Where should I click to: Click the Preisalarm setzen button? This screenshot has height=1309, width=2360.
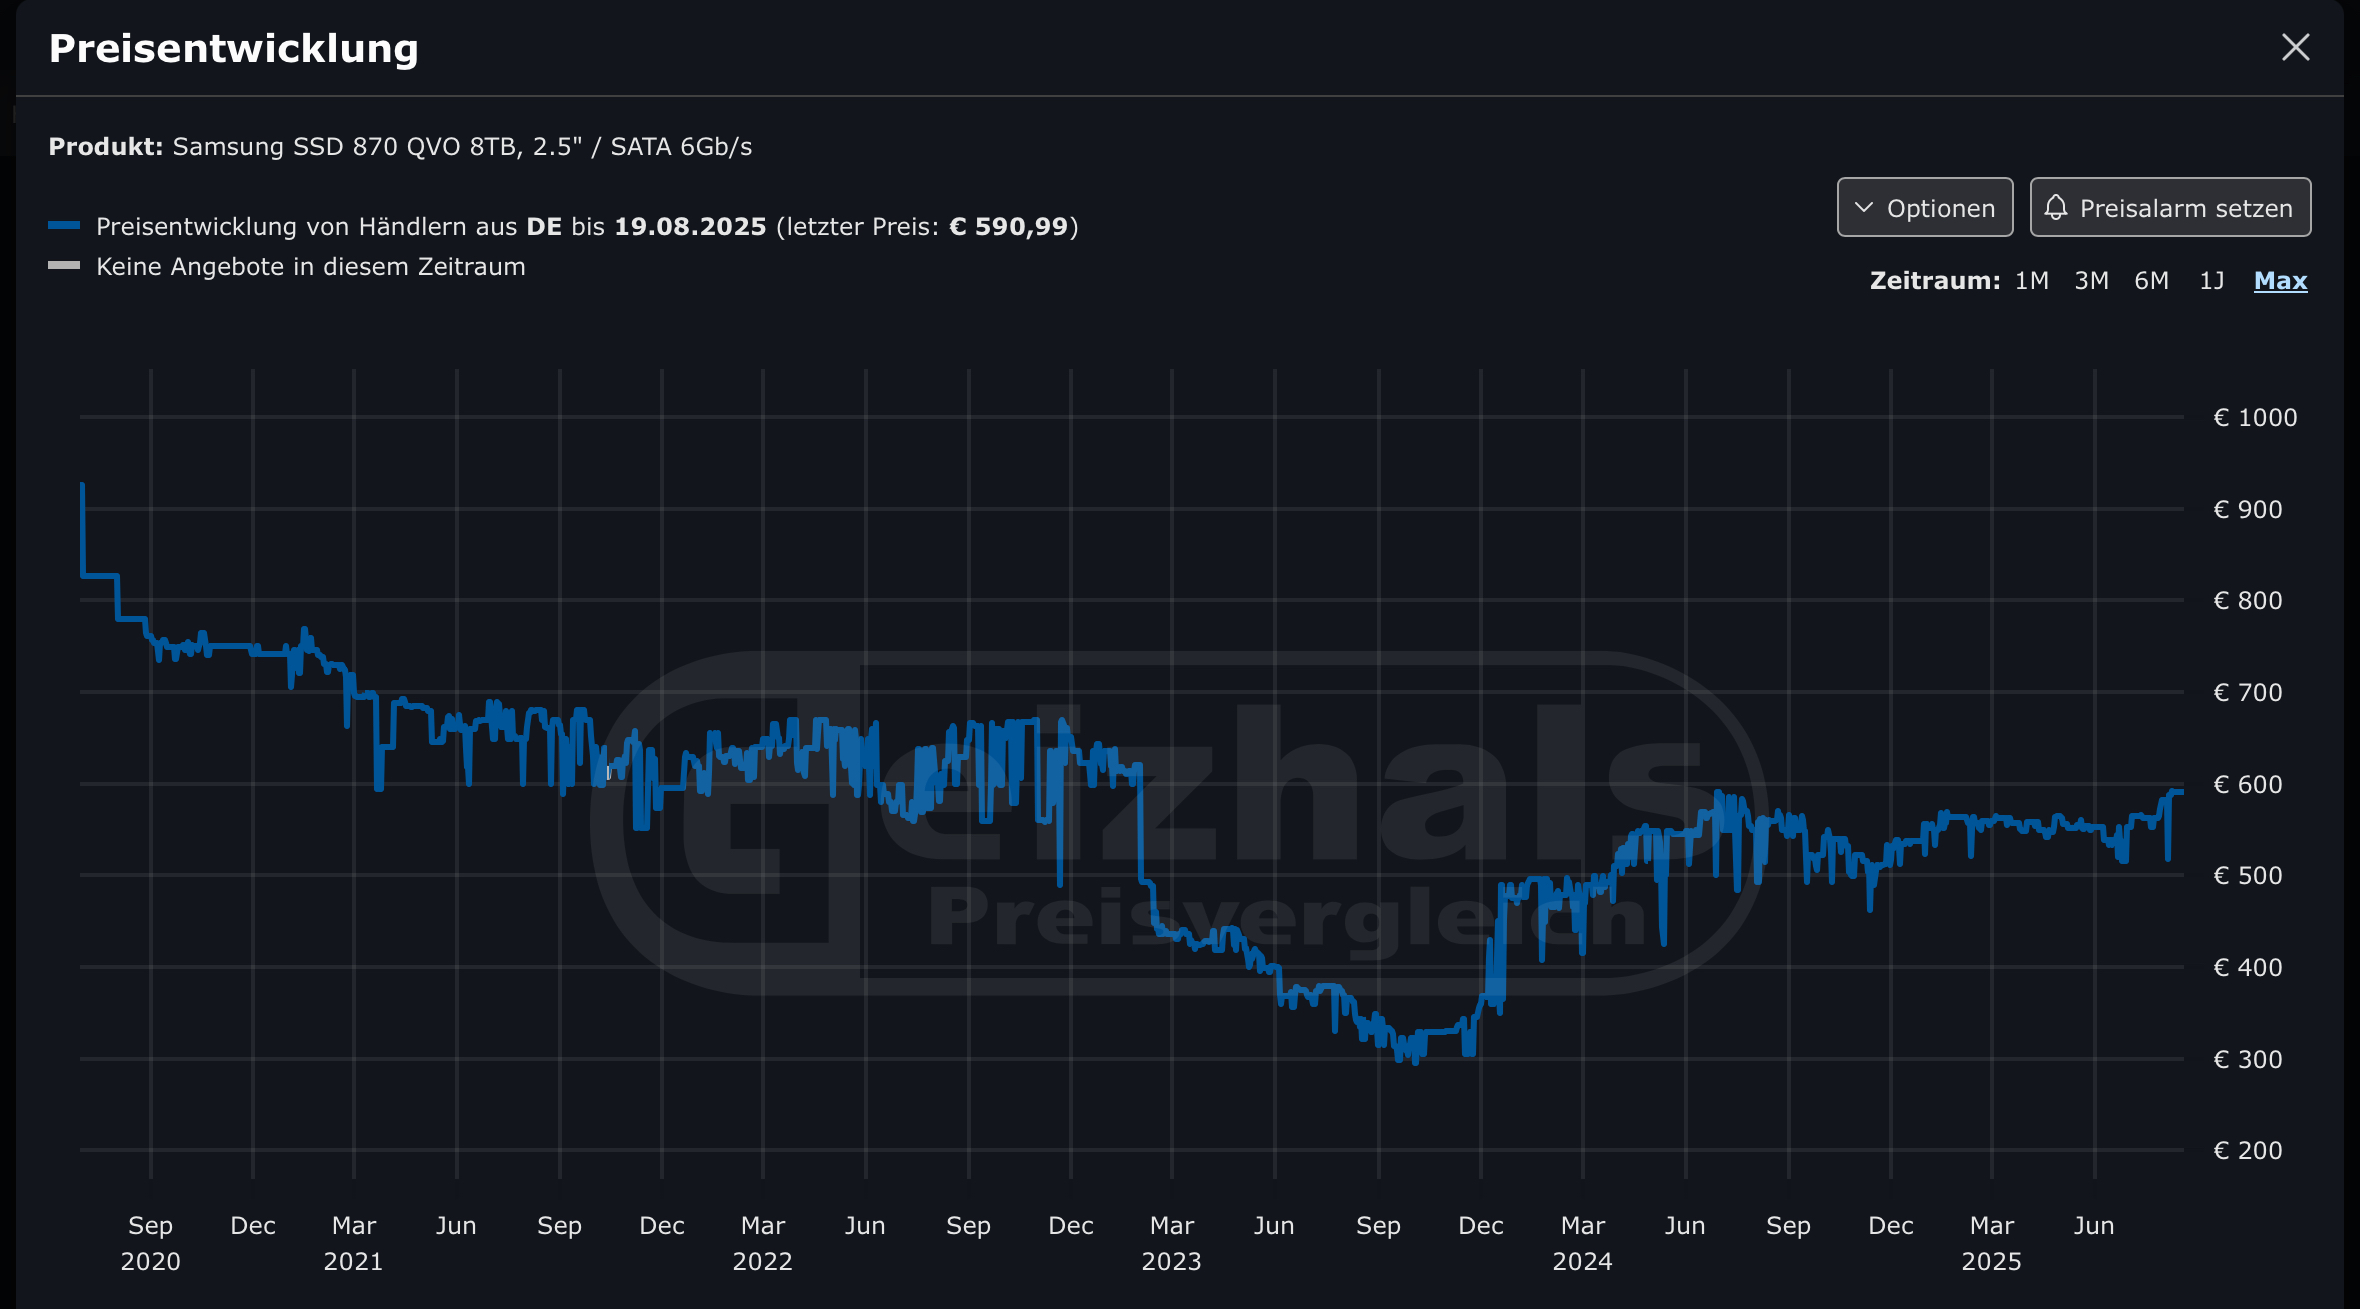[2170, 207]
